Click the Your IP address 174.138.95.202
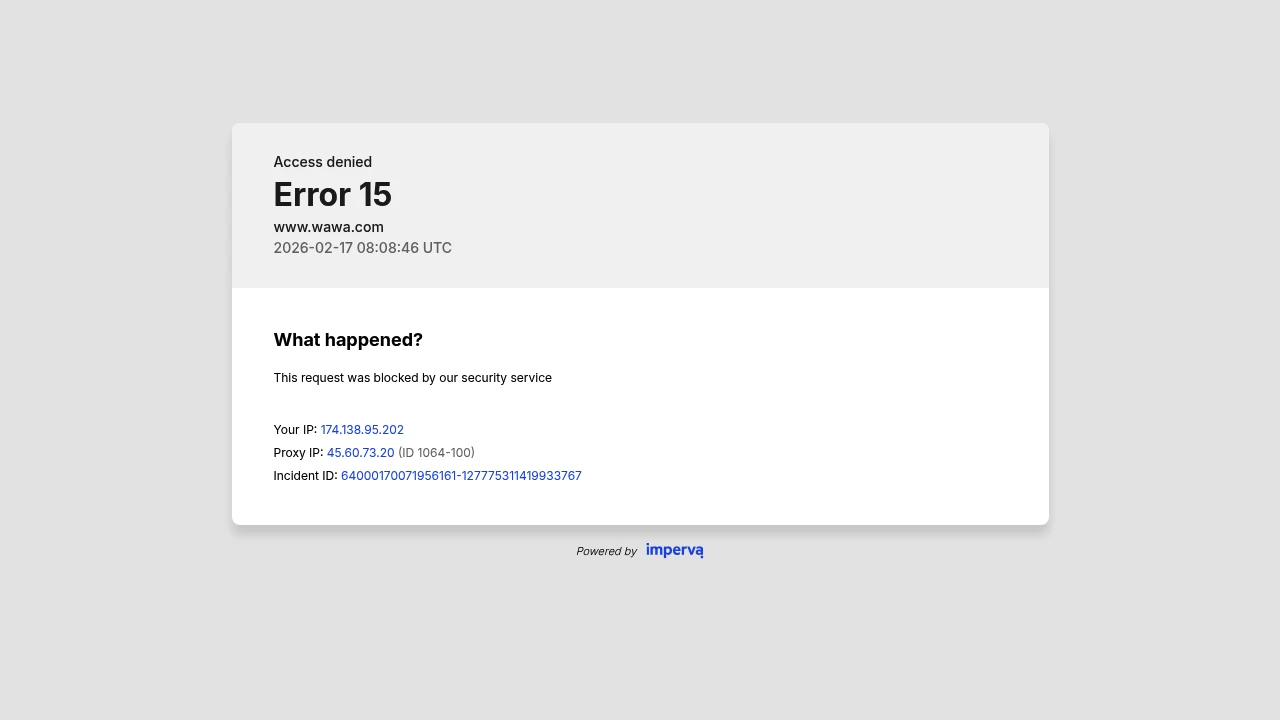This screenshot has height=720, width=1280. click(362, 430)
